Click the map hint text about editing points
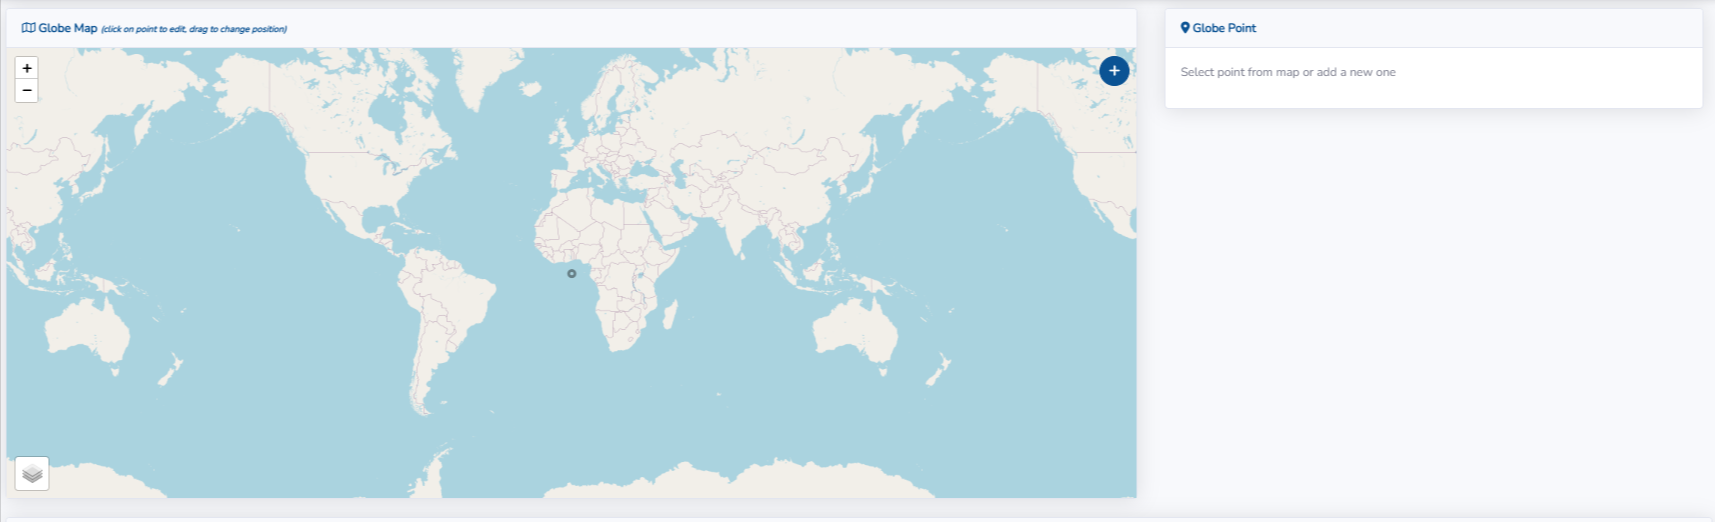This screenshot has width=1715, height=522. 194,29
